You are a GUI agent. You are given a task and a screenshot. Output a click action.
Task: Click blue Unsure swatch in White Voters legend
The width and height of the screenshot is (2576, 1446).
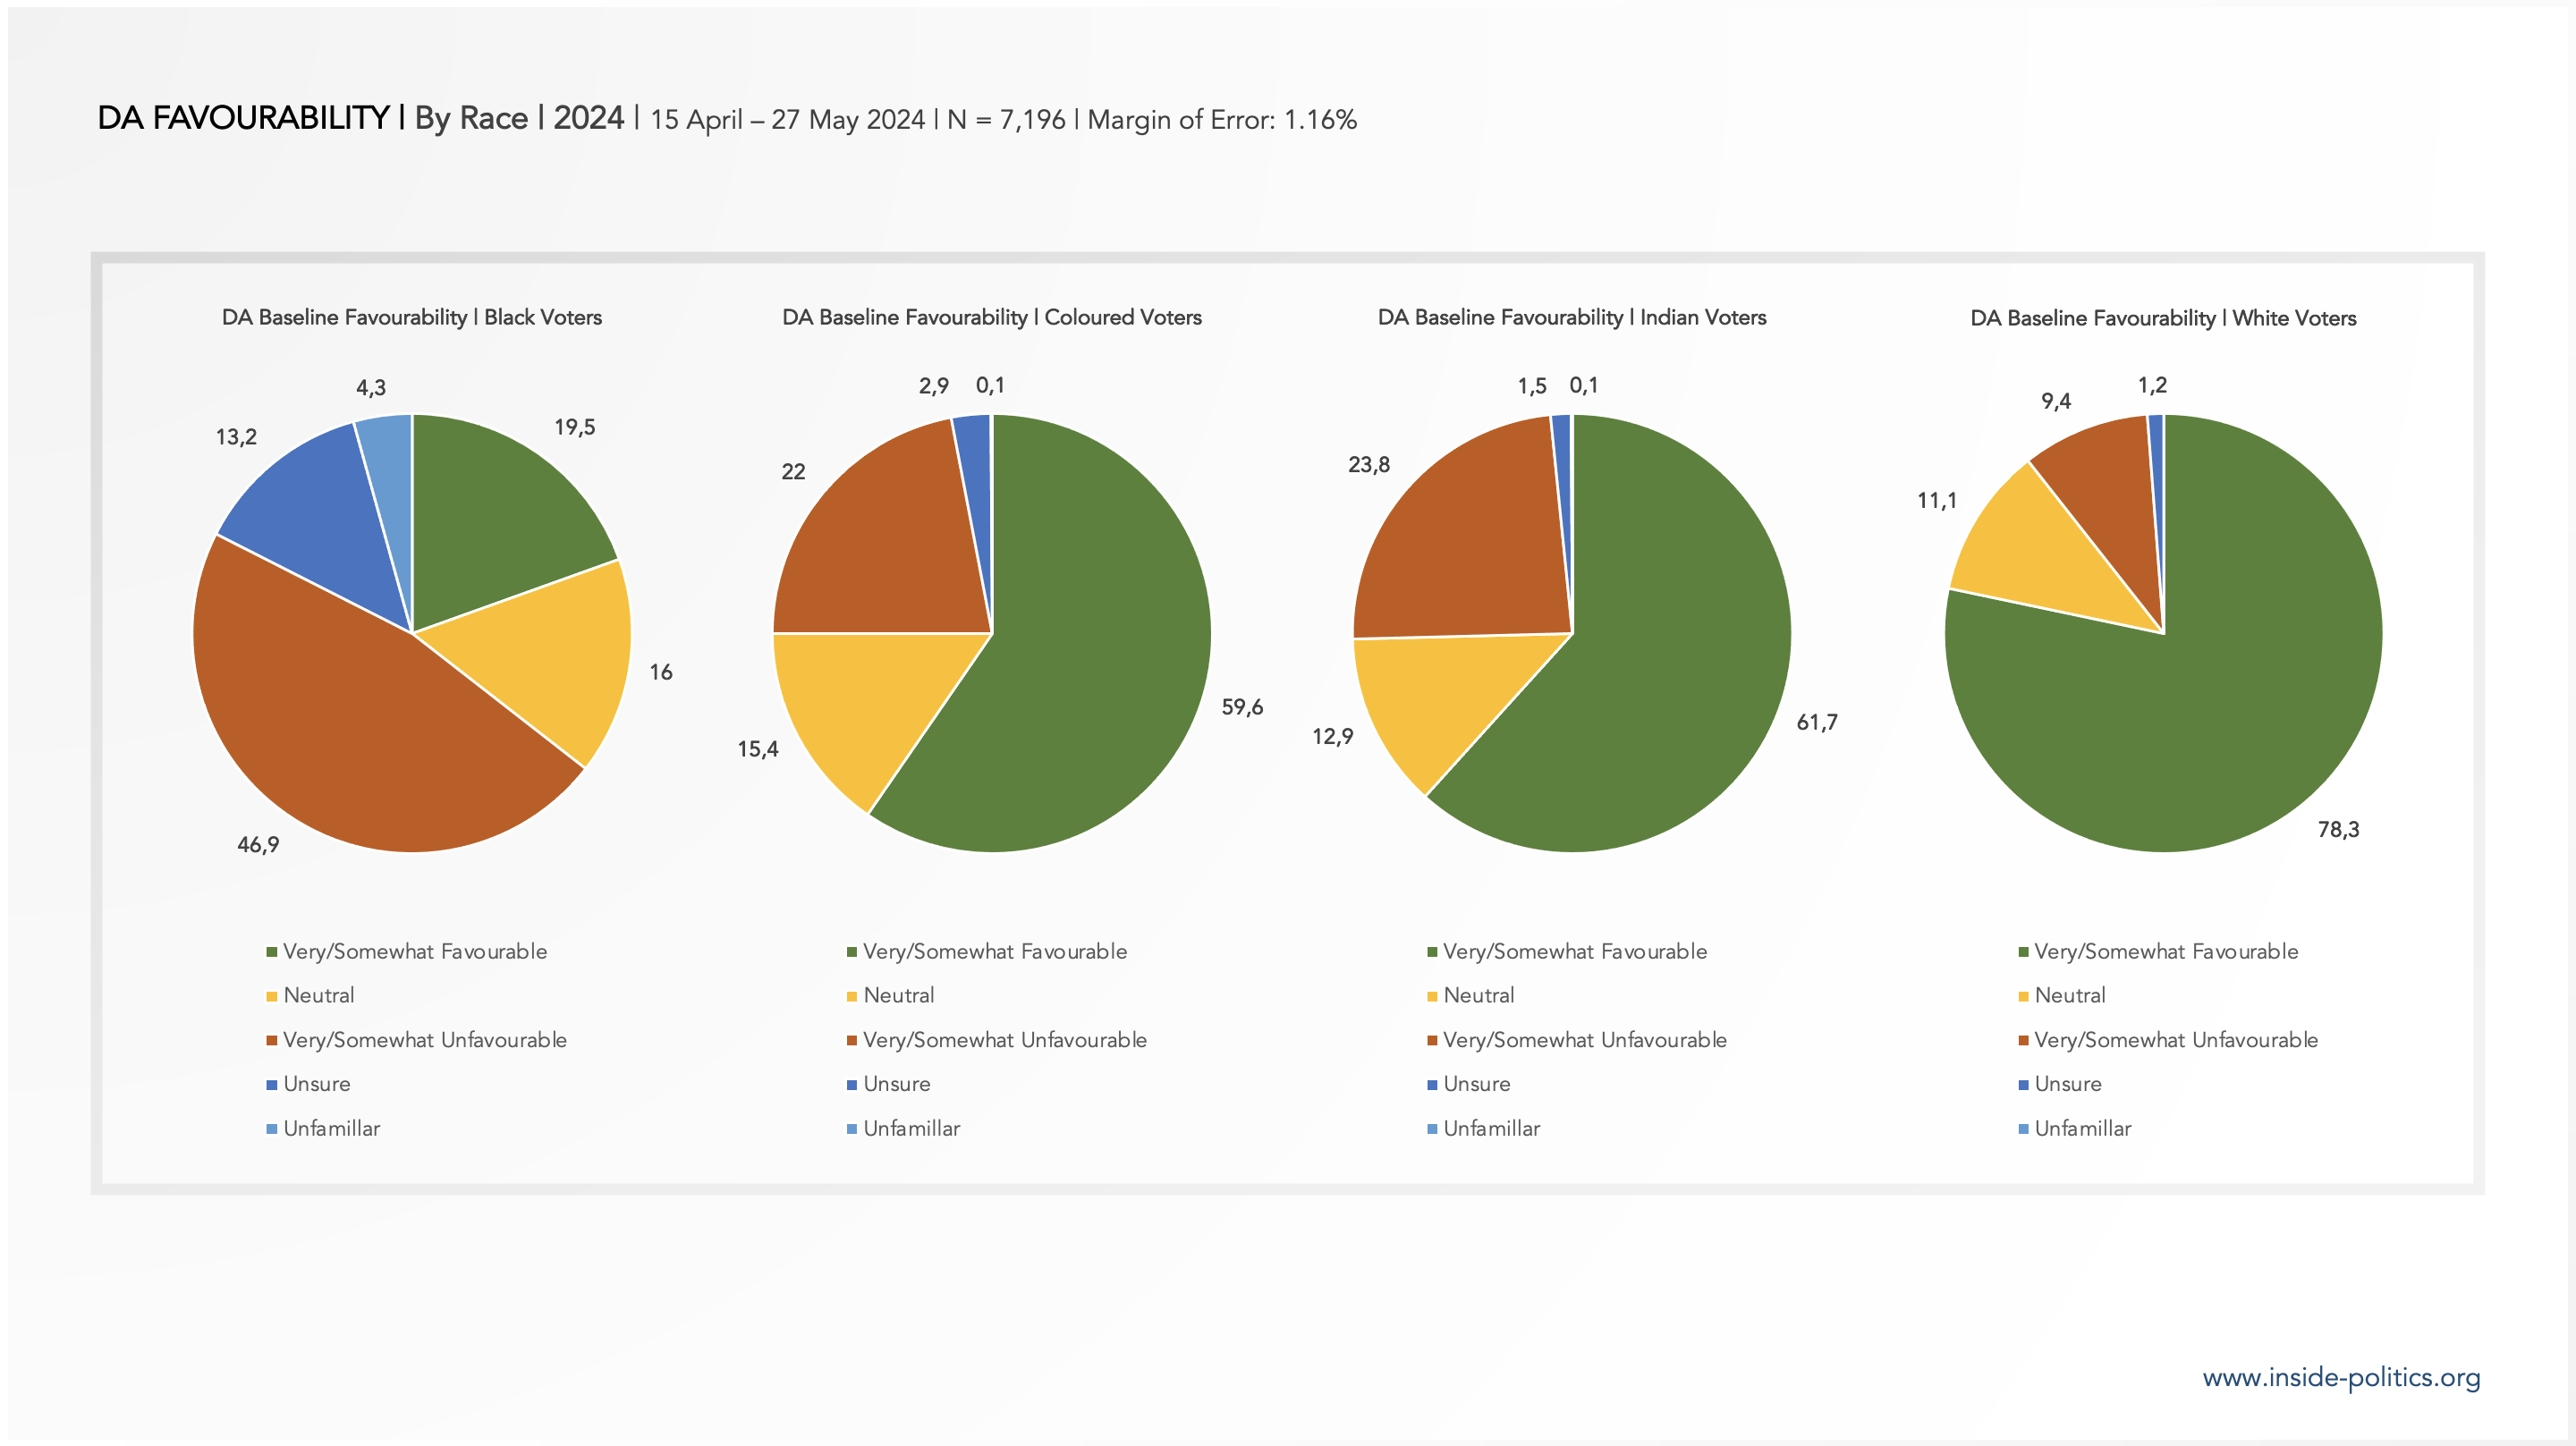click(2023, 1085)
